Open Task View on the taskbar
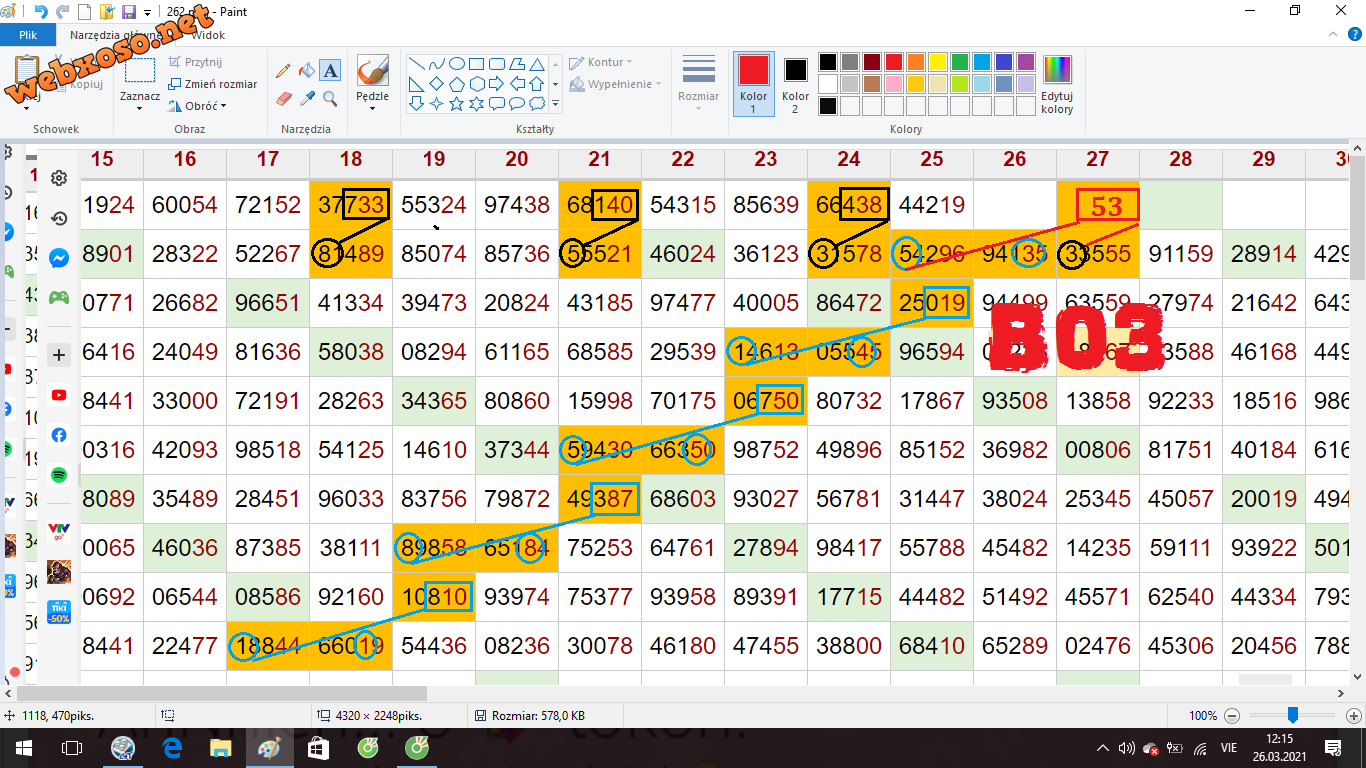This screenshot has width=1366, height=768. point(72,748)
